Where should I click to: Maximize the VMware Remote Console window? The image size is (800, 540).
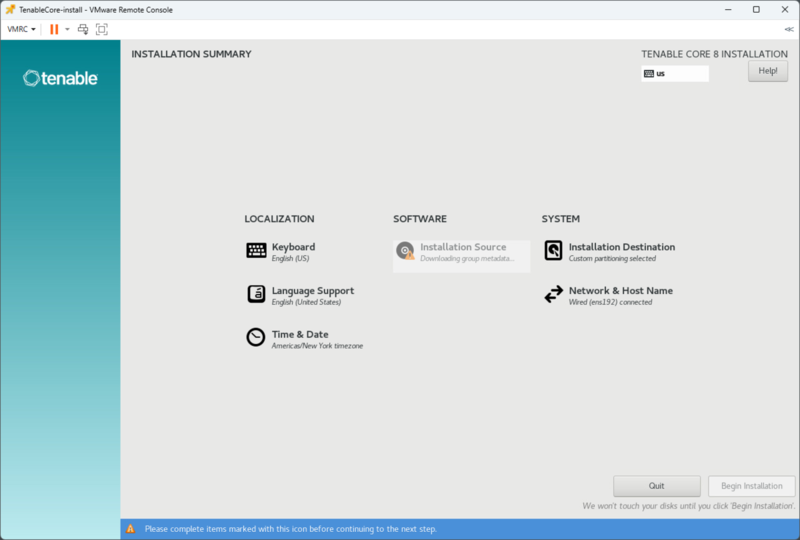click(x=756, y=9)
